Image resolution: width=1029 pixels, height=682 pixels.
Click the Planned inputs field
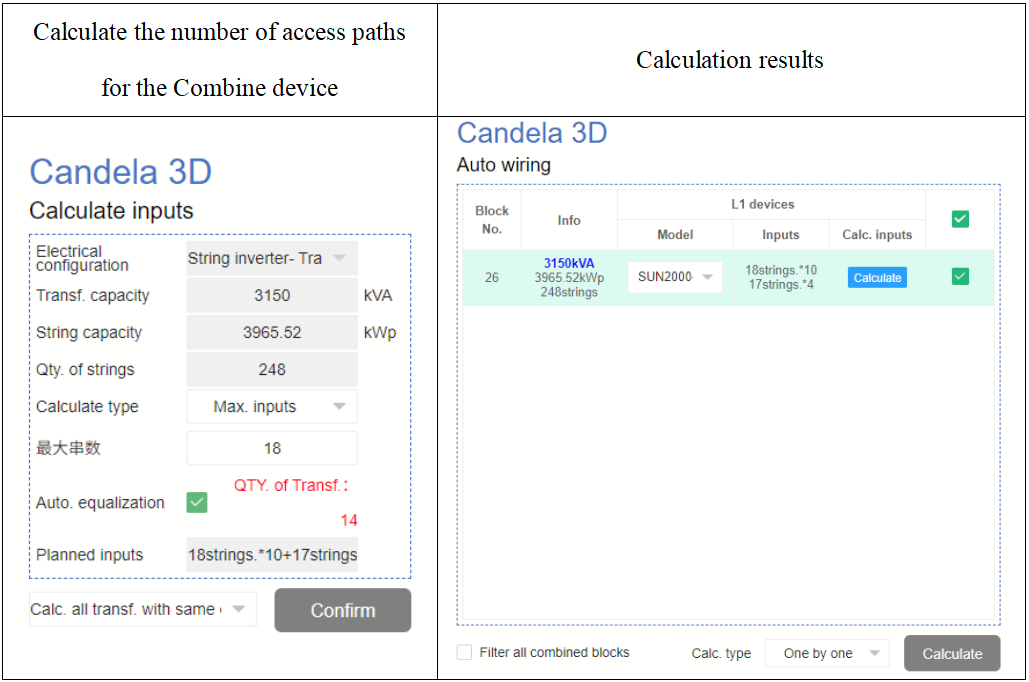pyautogui.click(x=271, y=555)
